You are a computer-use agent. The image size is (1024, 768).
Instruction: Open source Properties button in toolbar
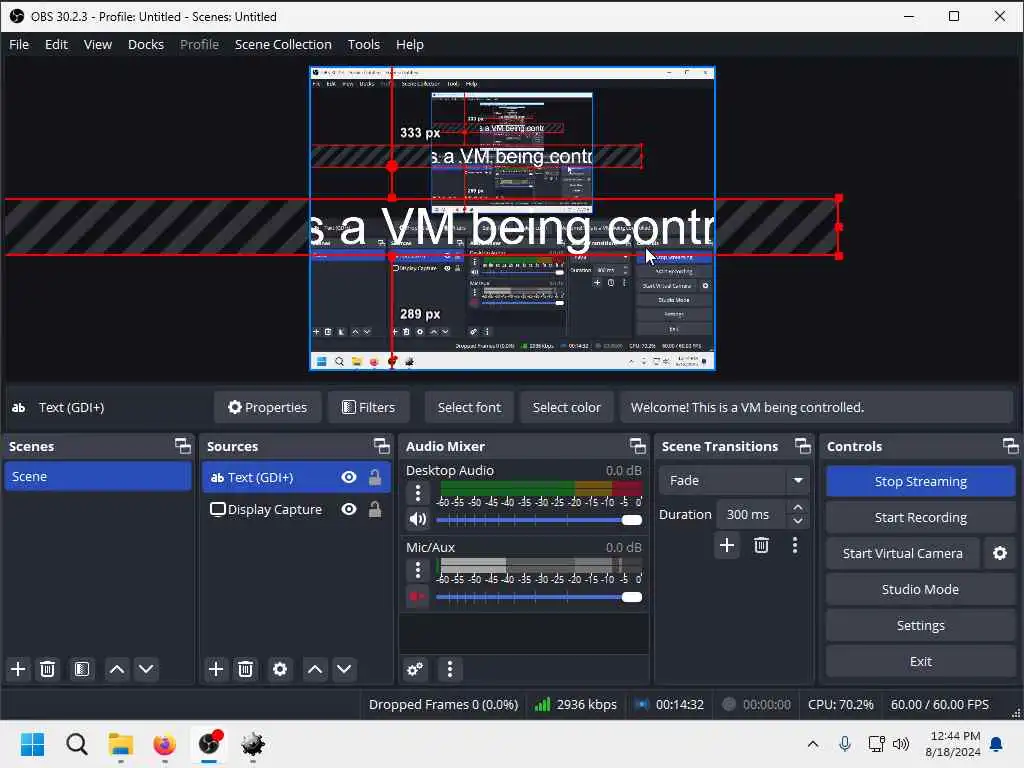267,408
